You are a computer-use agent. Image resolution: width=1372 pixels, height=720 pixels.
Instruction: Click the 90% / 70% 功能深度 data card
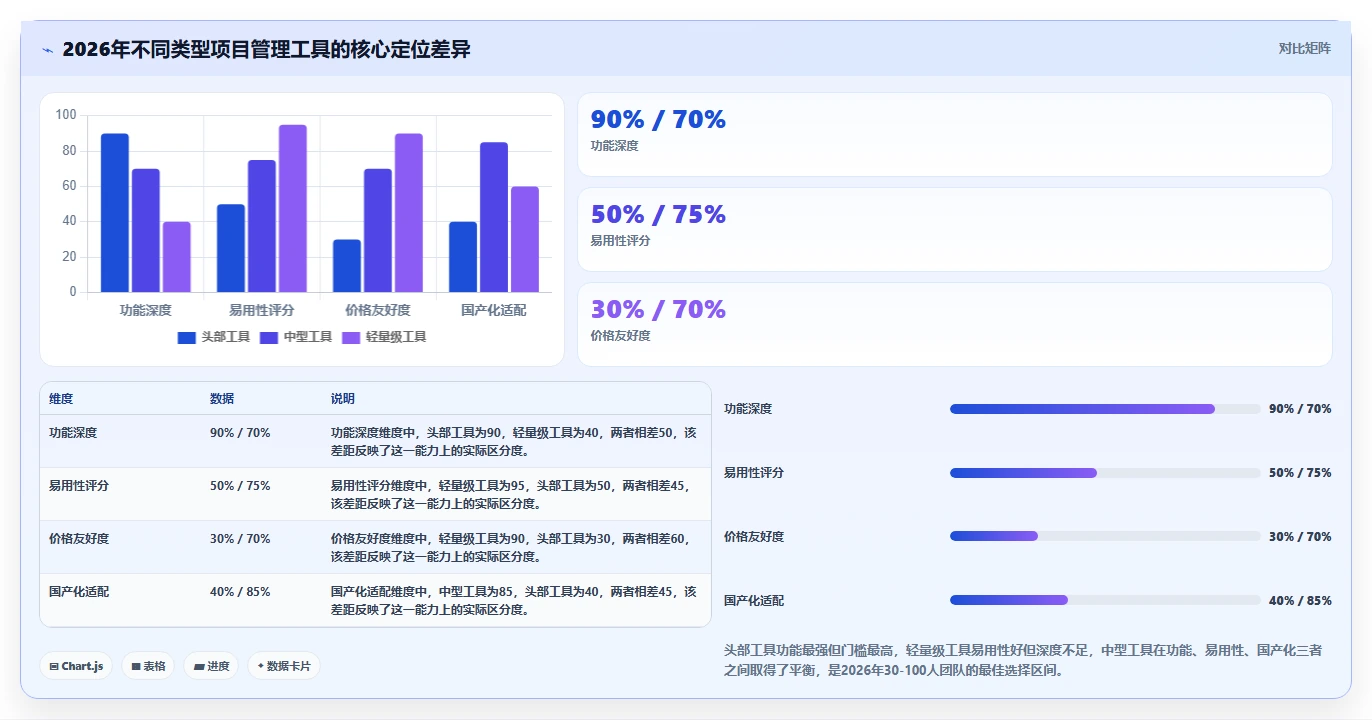point(955,135)
